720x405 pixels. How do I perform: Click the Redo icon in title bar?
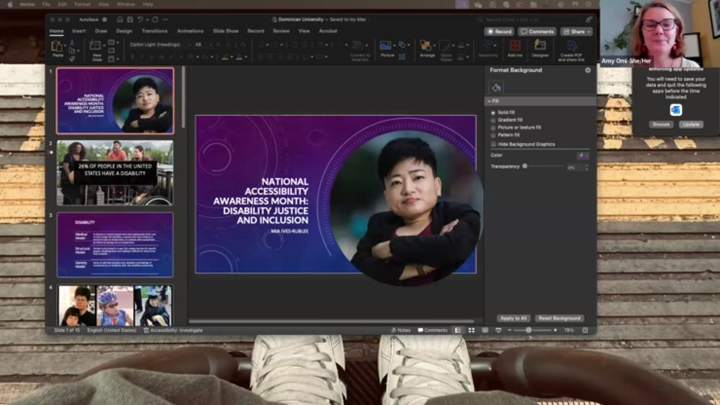[x=155, y=20]
